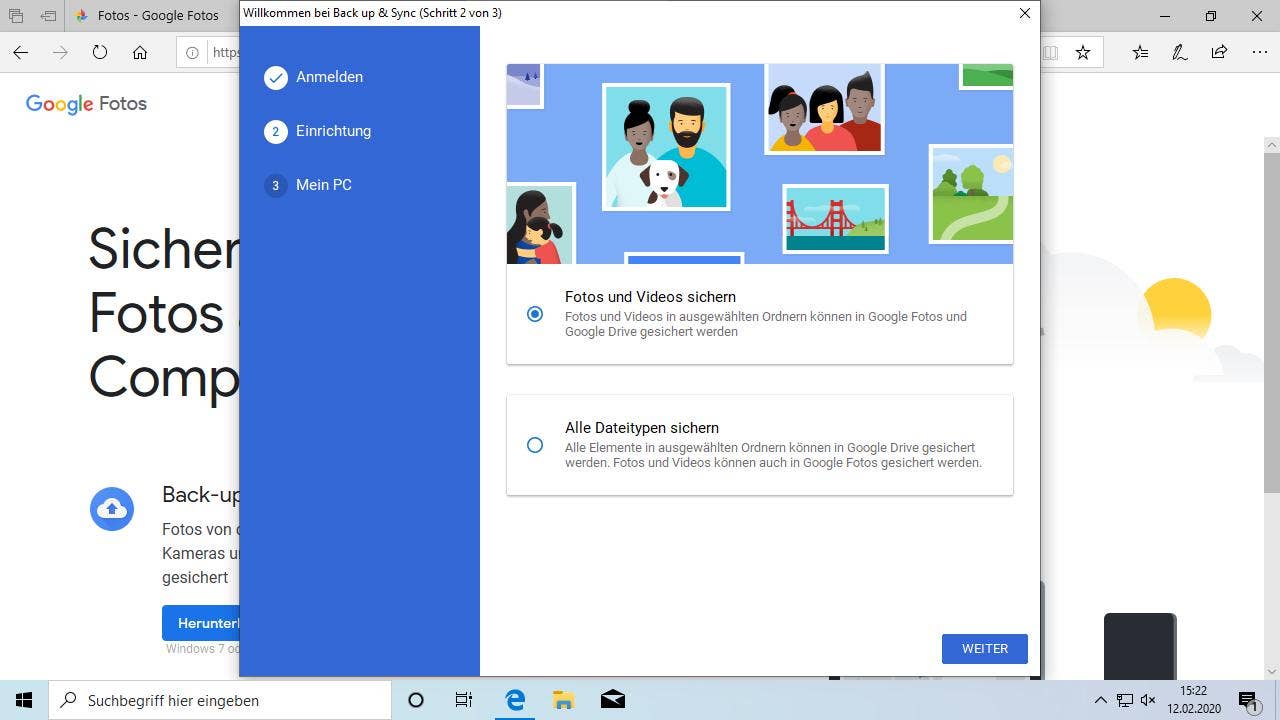1280x720 pixels.
Task: Select the Einrichtung step in sidebar
Action: [333, 131]
